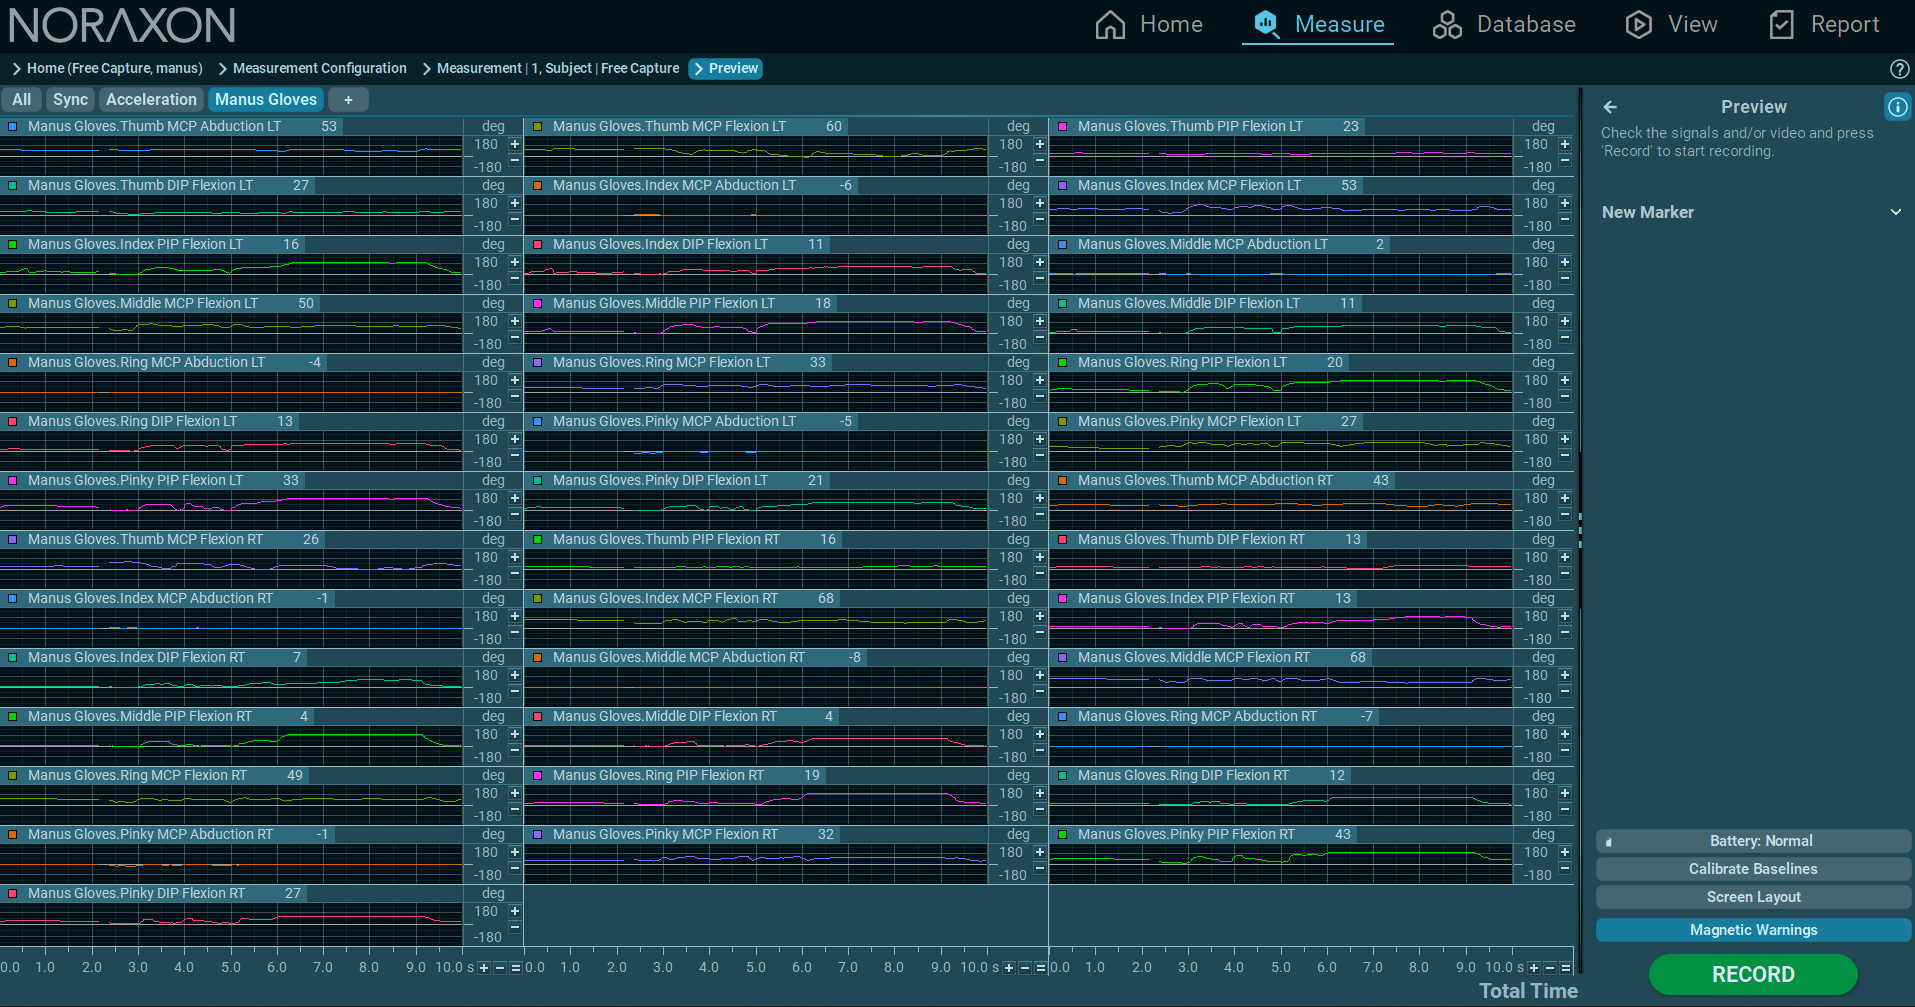This screenshot has height=1007, width=1915.
Task: Open the Measurement Subject Free Capture breadcrumb
Action: point(557,69)
